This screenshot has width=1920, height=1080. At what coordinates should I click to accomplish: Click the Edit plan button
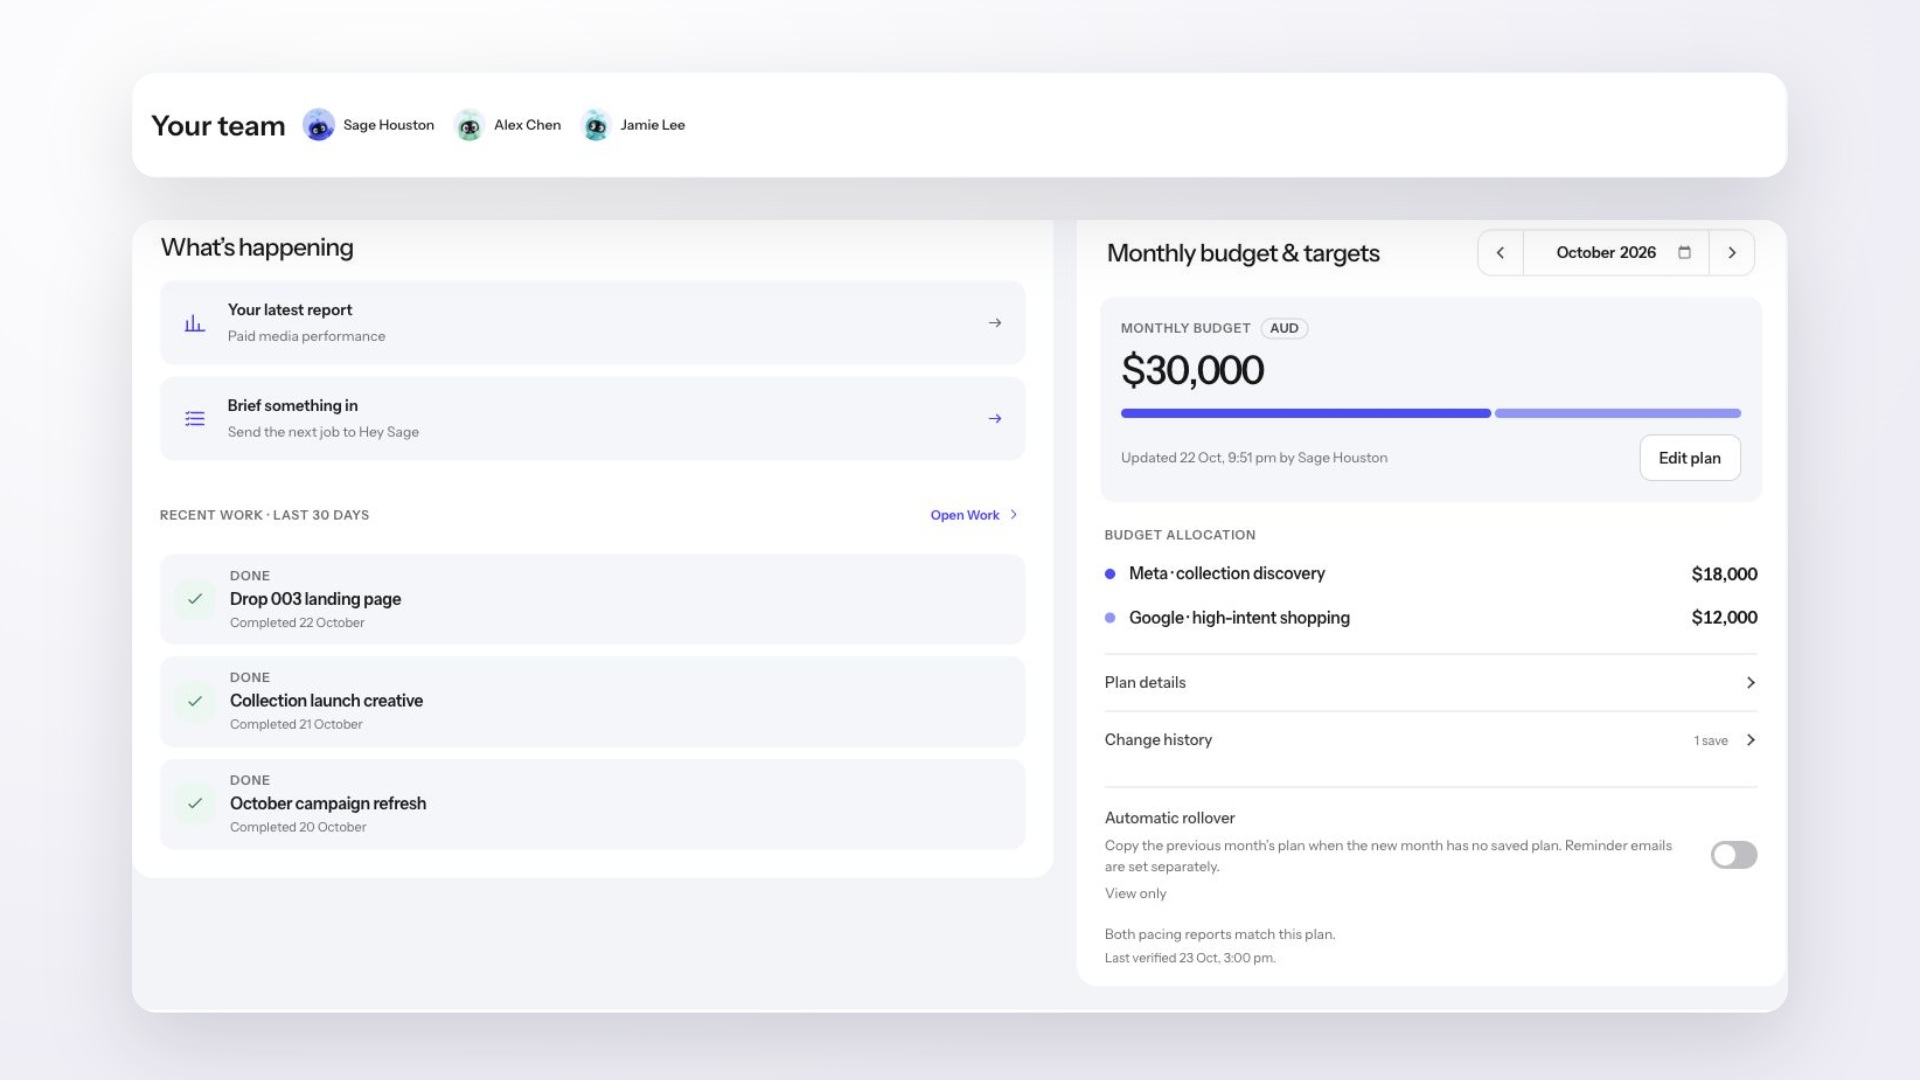point(1690,458)
